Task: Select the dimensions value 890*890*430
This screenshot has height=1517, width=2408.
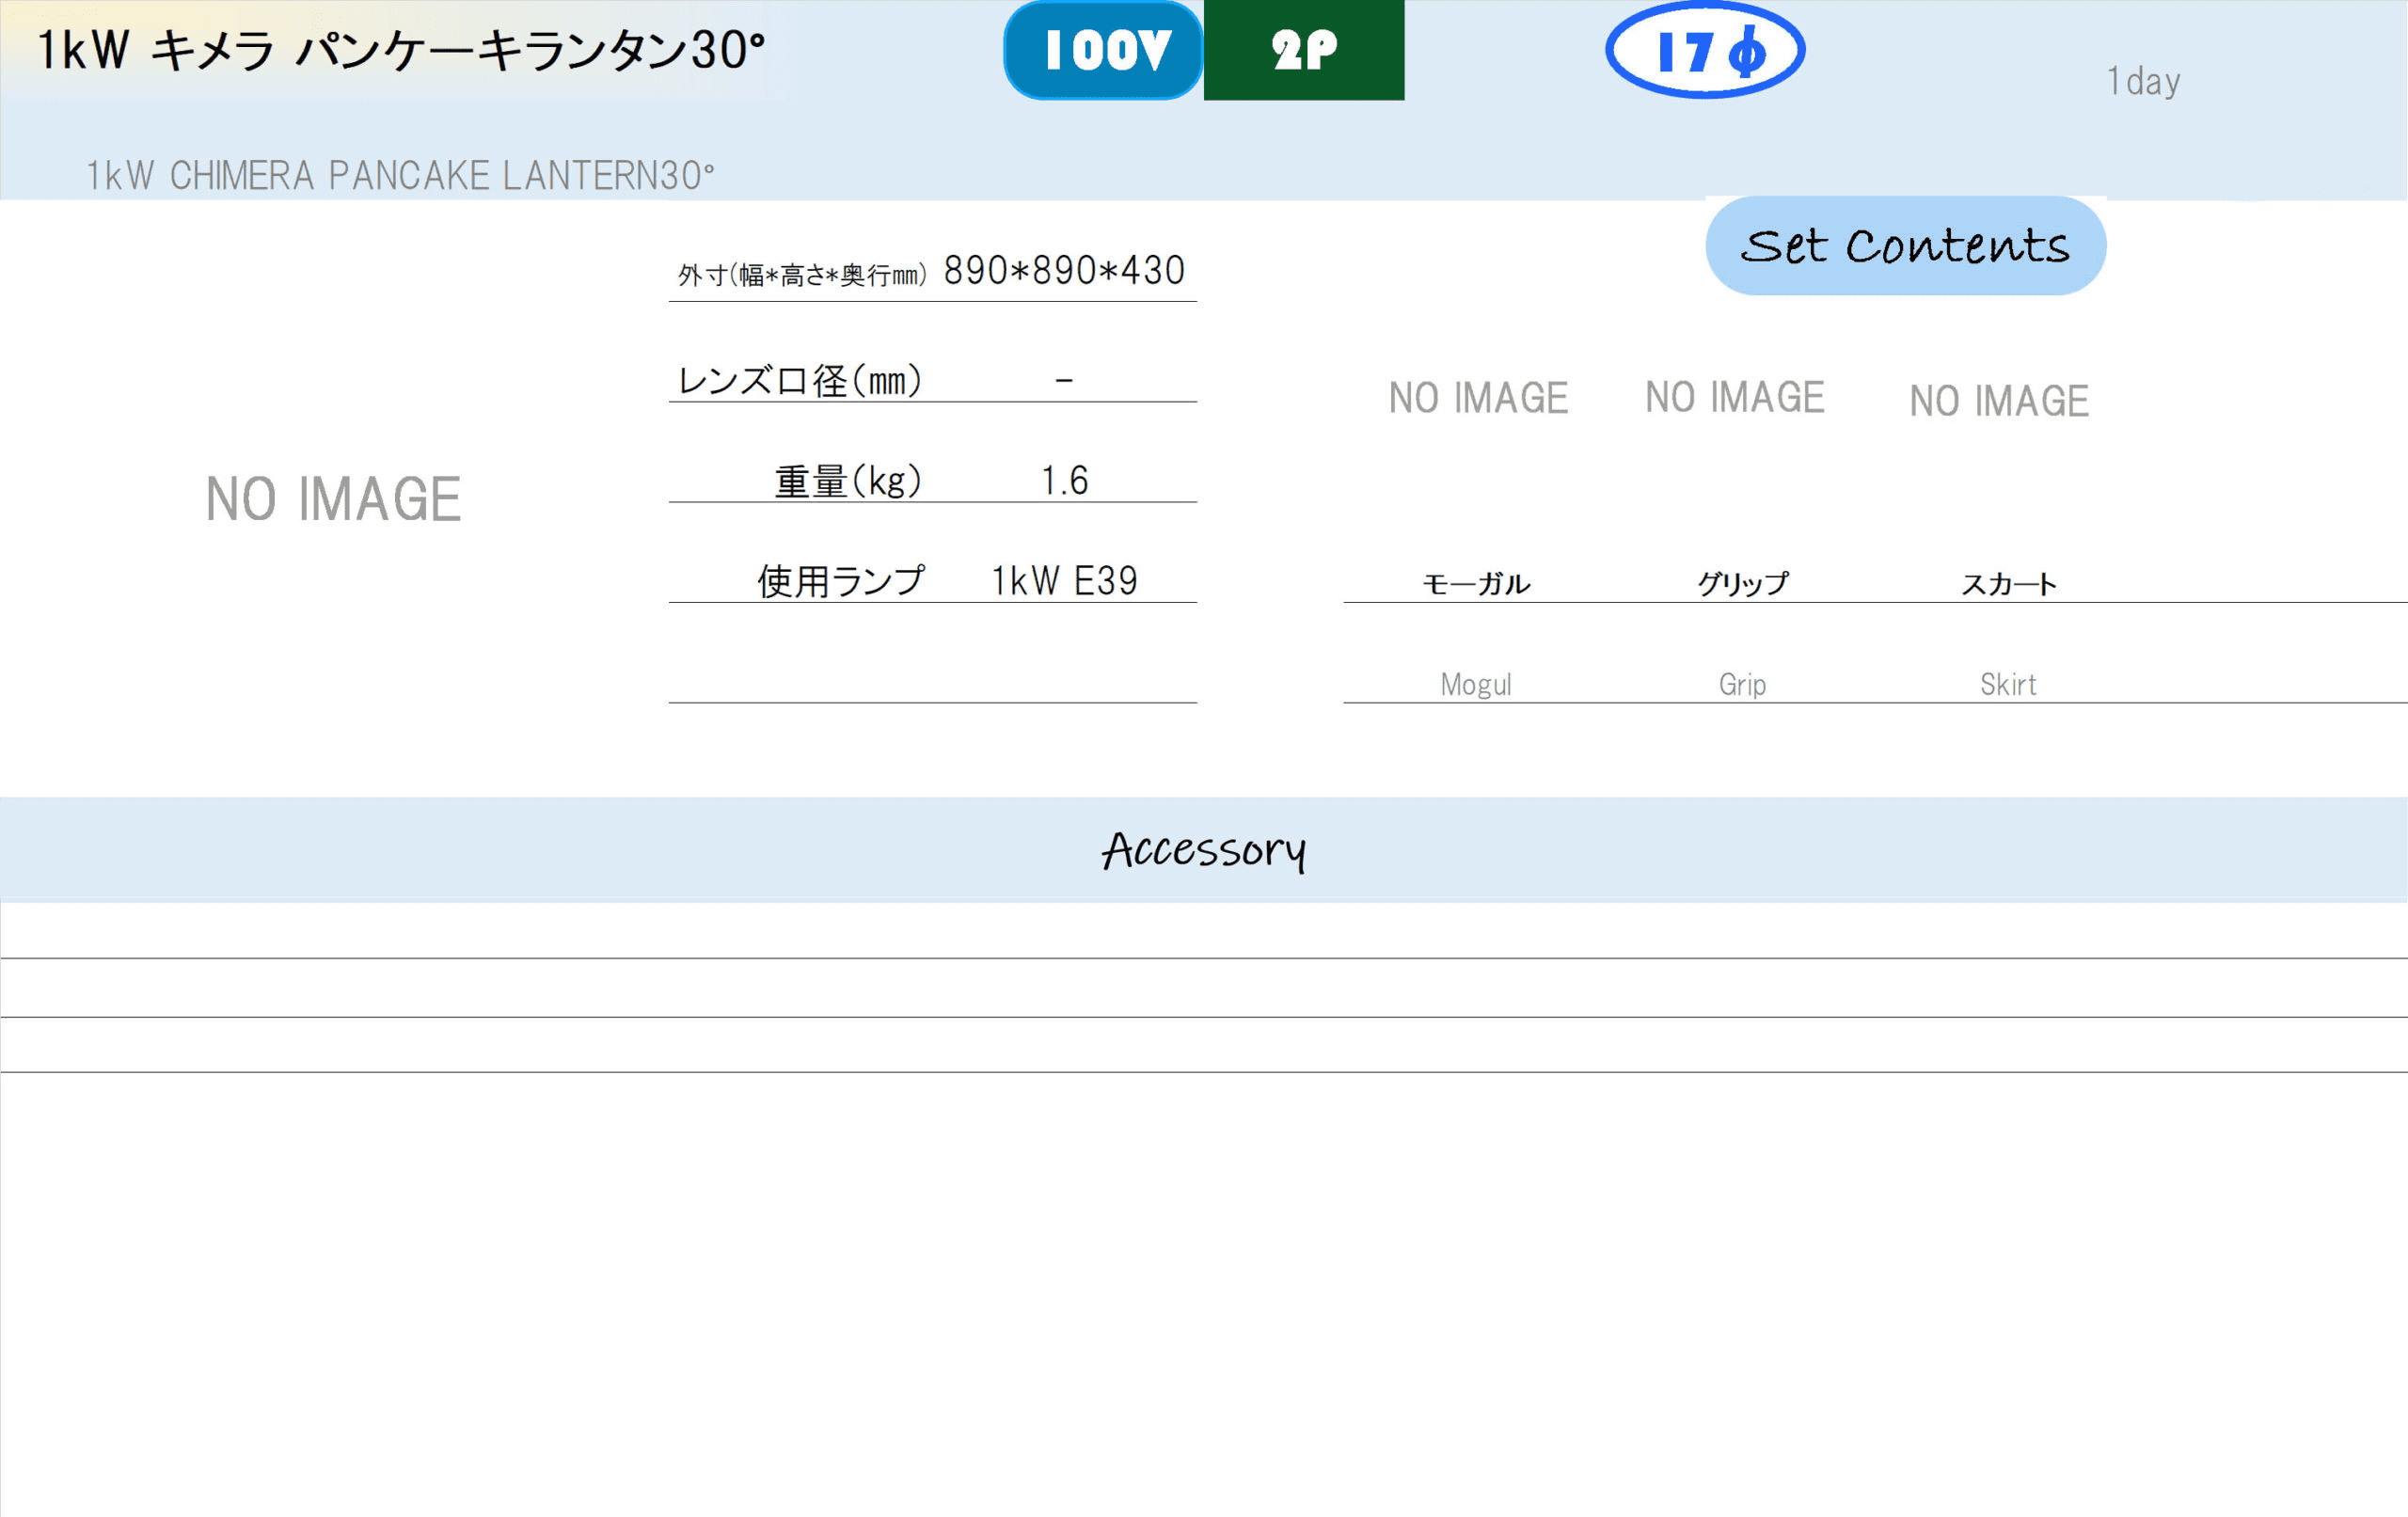Action: click(1064, 271)
